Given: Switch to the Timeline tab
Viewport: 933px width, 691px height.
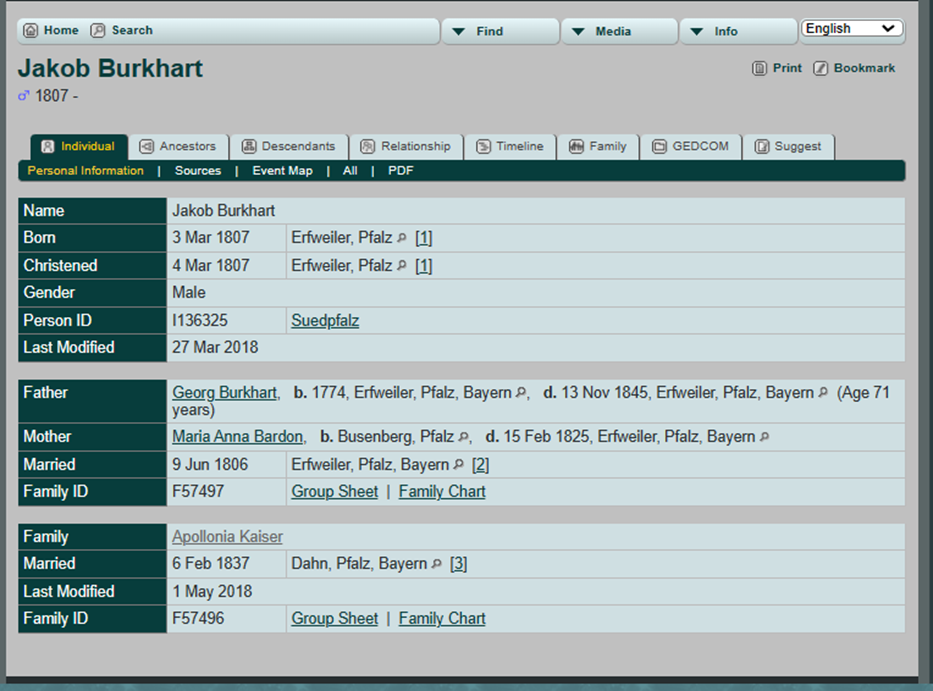Looking at the screenshot, I should (x=510, y=146).
